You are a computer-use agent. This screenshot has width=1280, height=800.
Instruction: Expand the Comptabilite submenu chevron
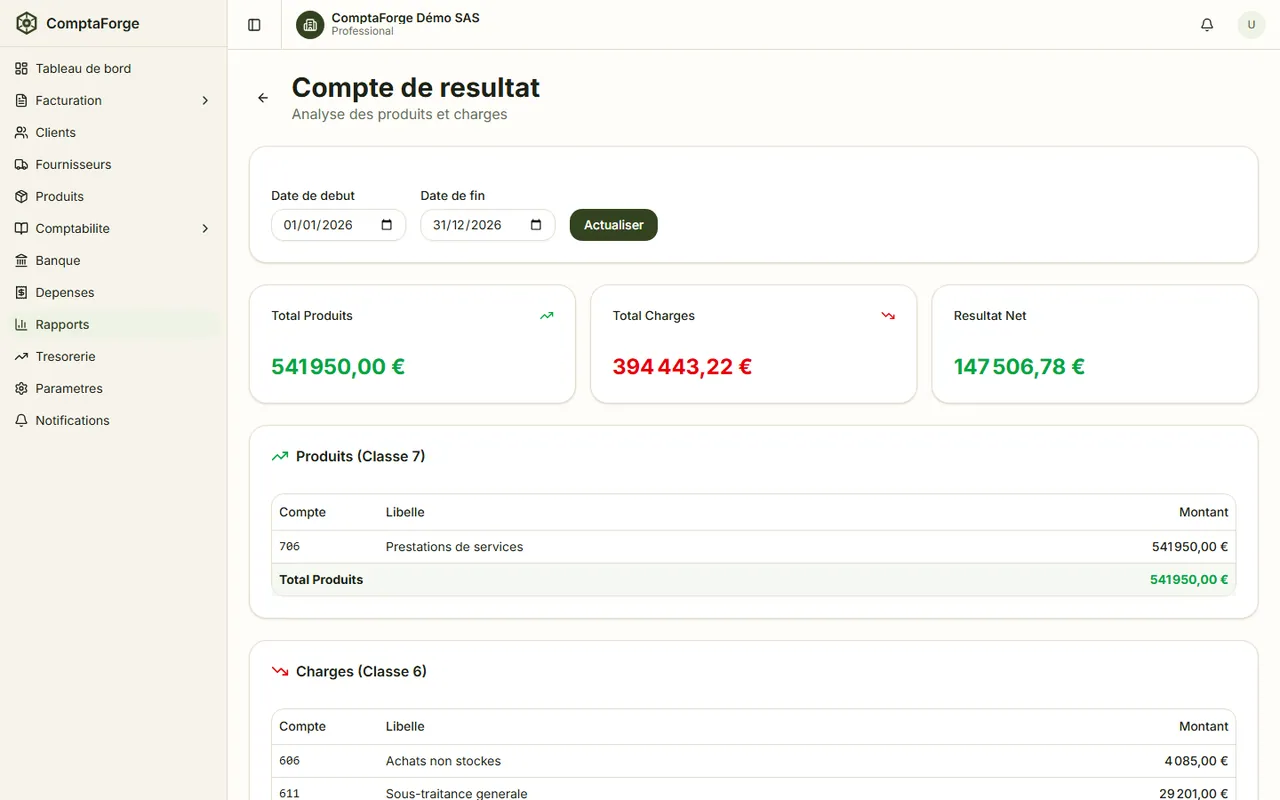point(205,229)
